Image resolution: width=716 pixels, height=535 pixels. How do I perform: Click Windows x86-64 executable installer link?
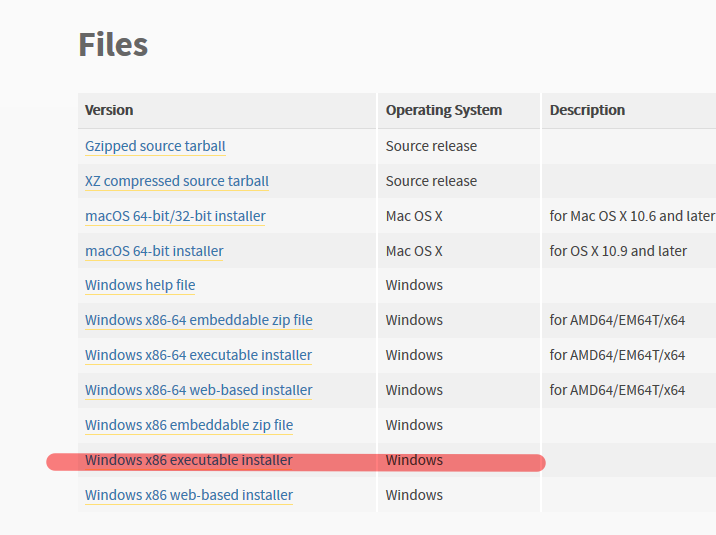(198, 355)
